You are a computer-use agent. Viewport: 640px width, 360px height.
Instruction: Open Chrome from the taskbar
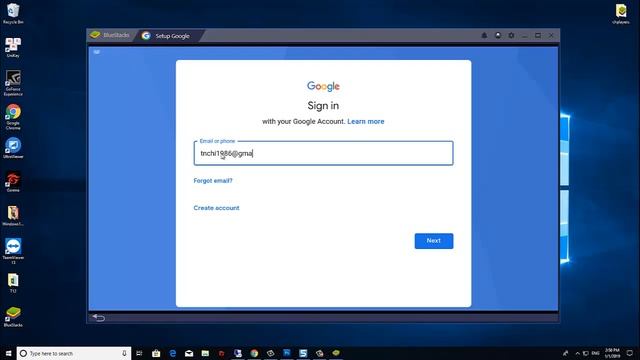tap(254, 353)
